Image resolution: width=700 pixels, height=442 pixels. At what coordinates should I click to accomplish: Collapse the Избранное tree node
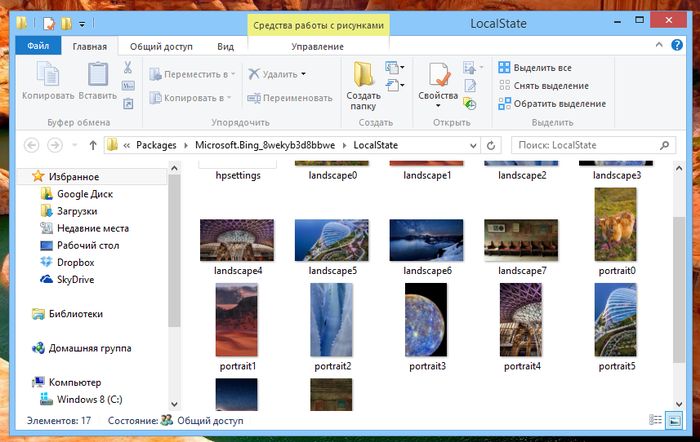[x=25, y=177]
